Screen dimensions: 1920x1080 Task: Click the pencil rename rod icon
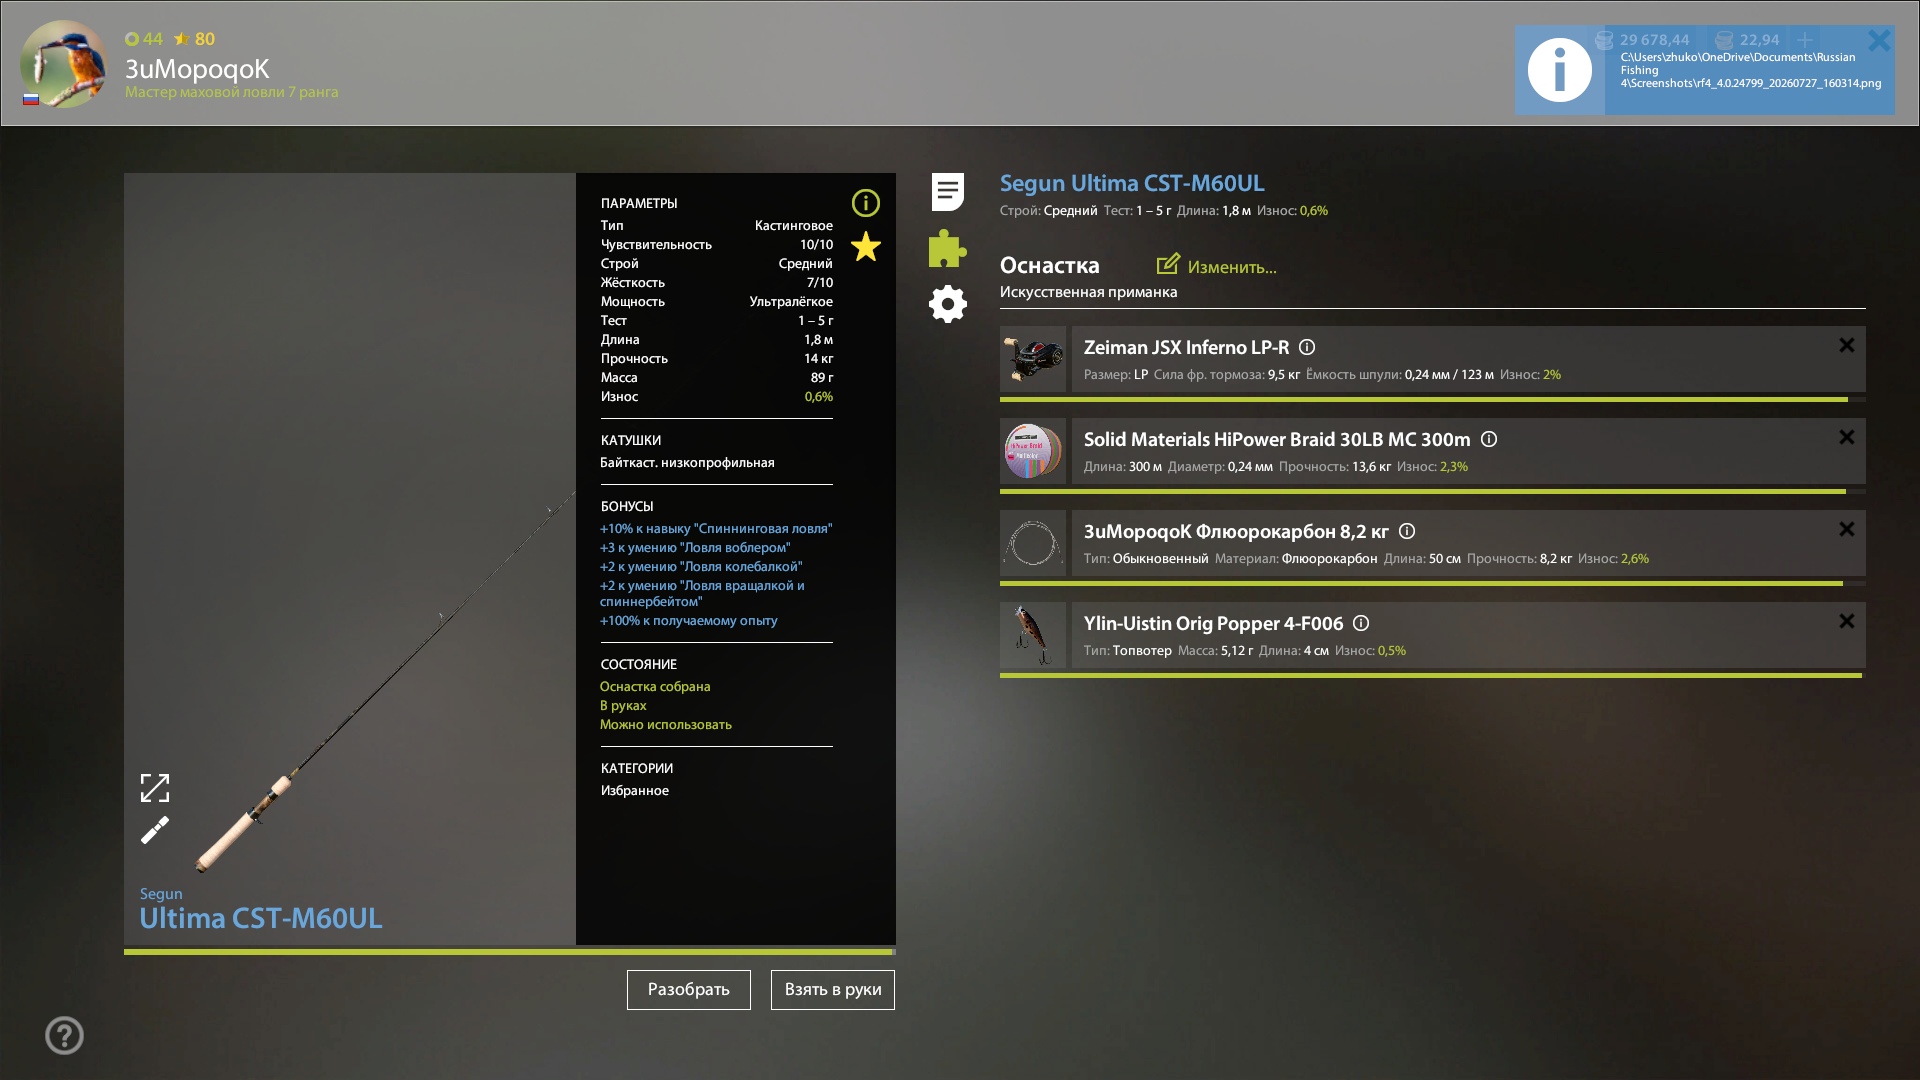(x=155, y=830)
